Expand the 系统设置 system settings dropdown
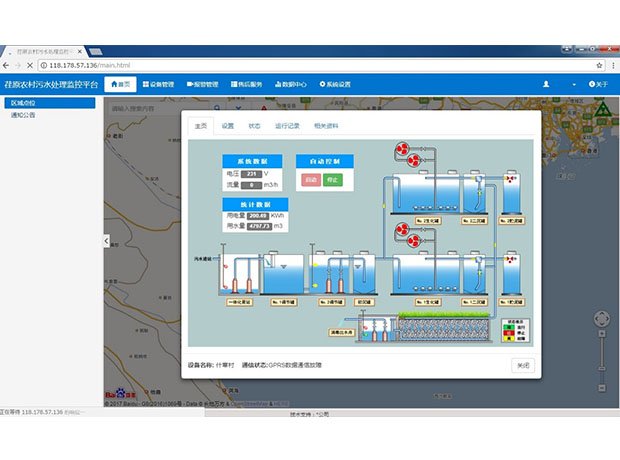The image size is (620, 460). [x=336, y=85]
